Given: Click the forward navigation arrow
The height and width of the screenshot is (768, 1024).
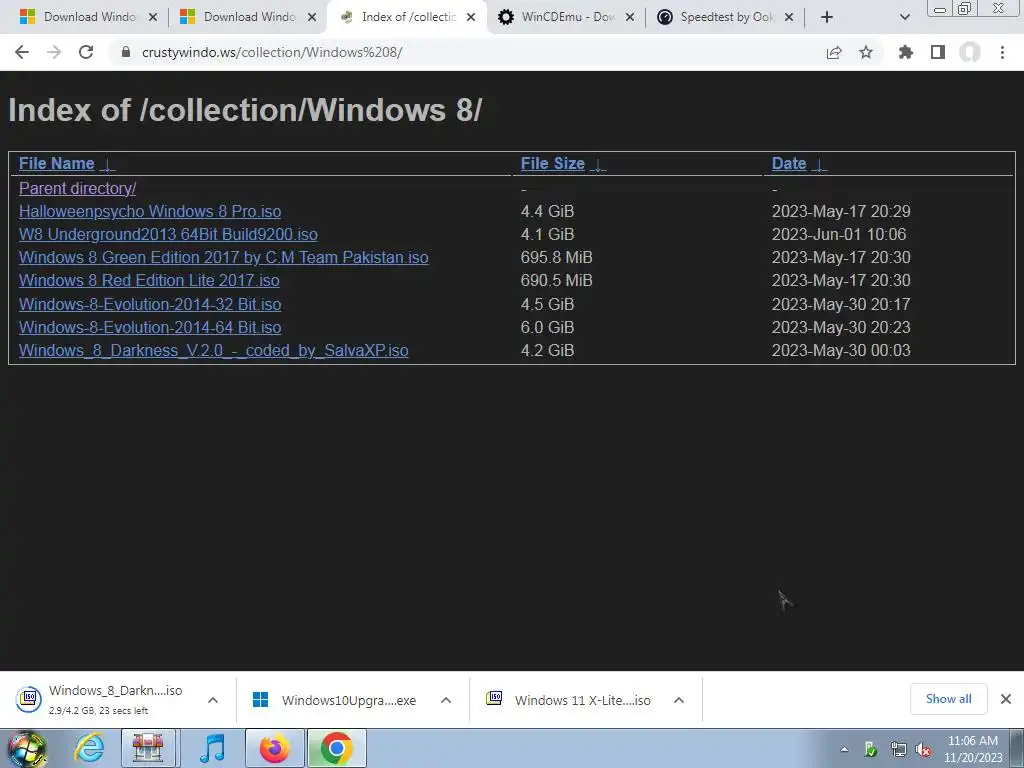Looking at the screenshot, I should [54, 52].
